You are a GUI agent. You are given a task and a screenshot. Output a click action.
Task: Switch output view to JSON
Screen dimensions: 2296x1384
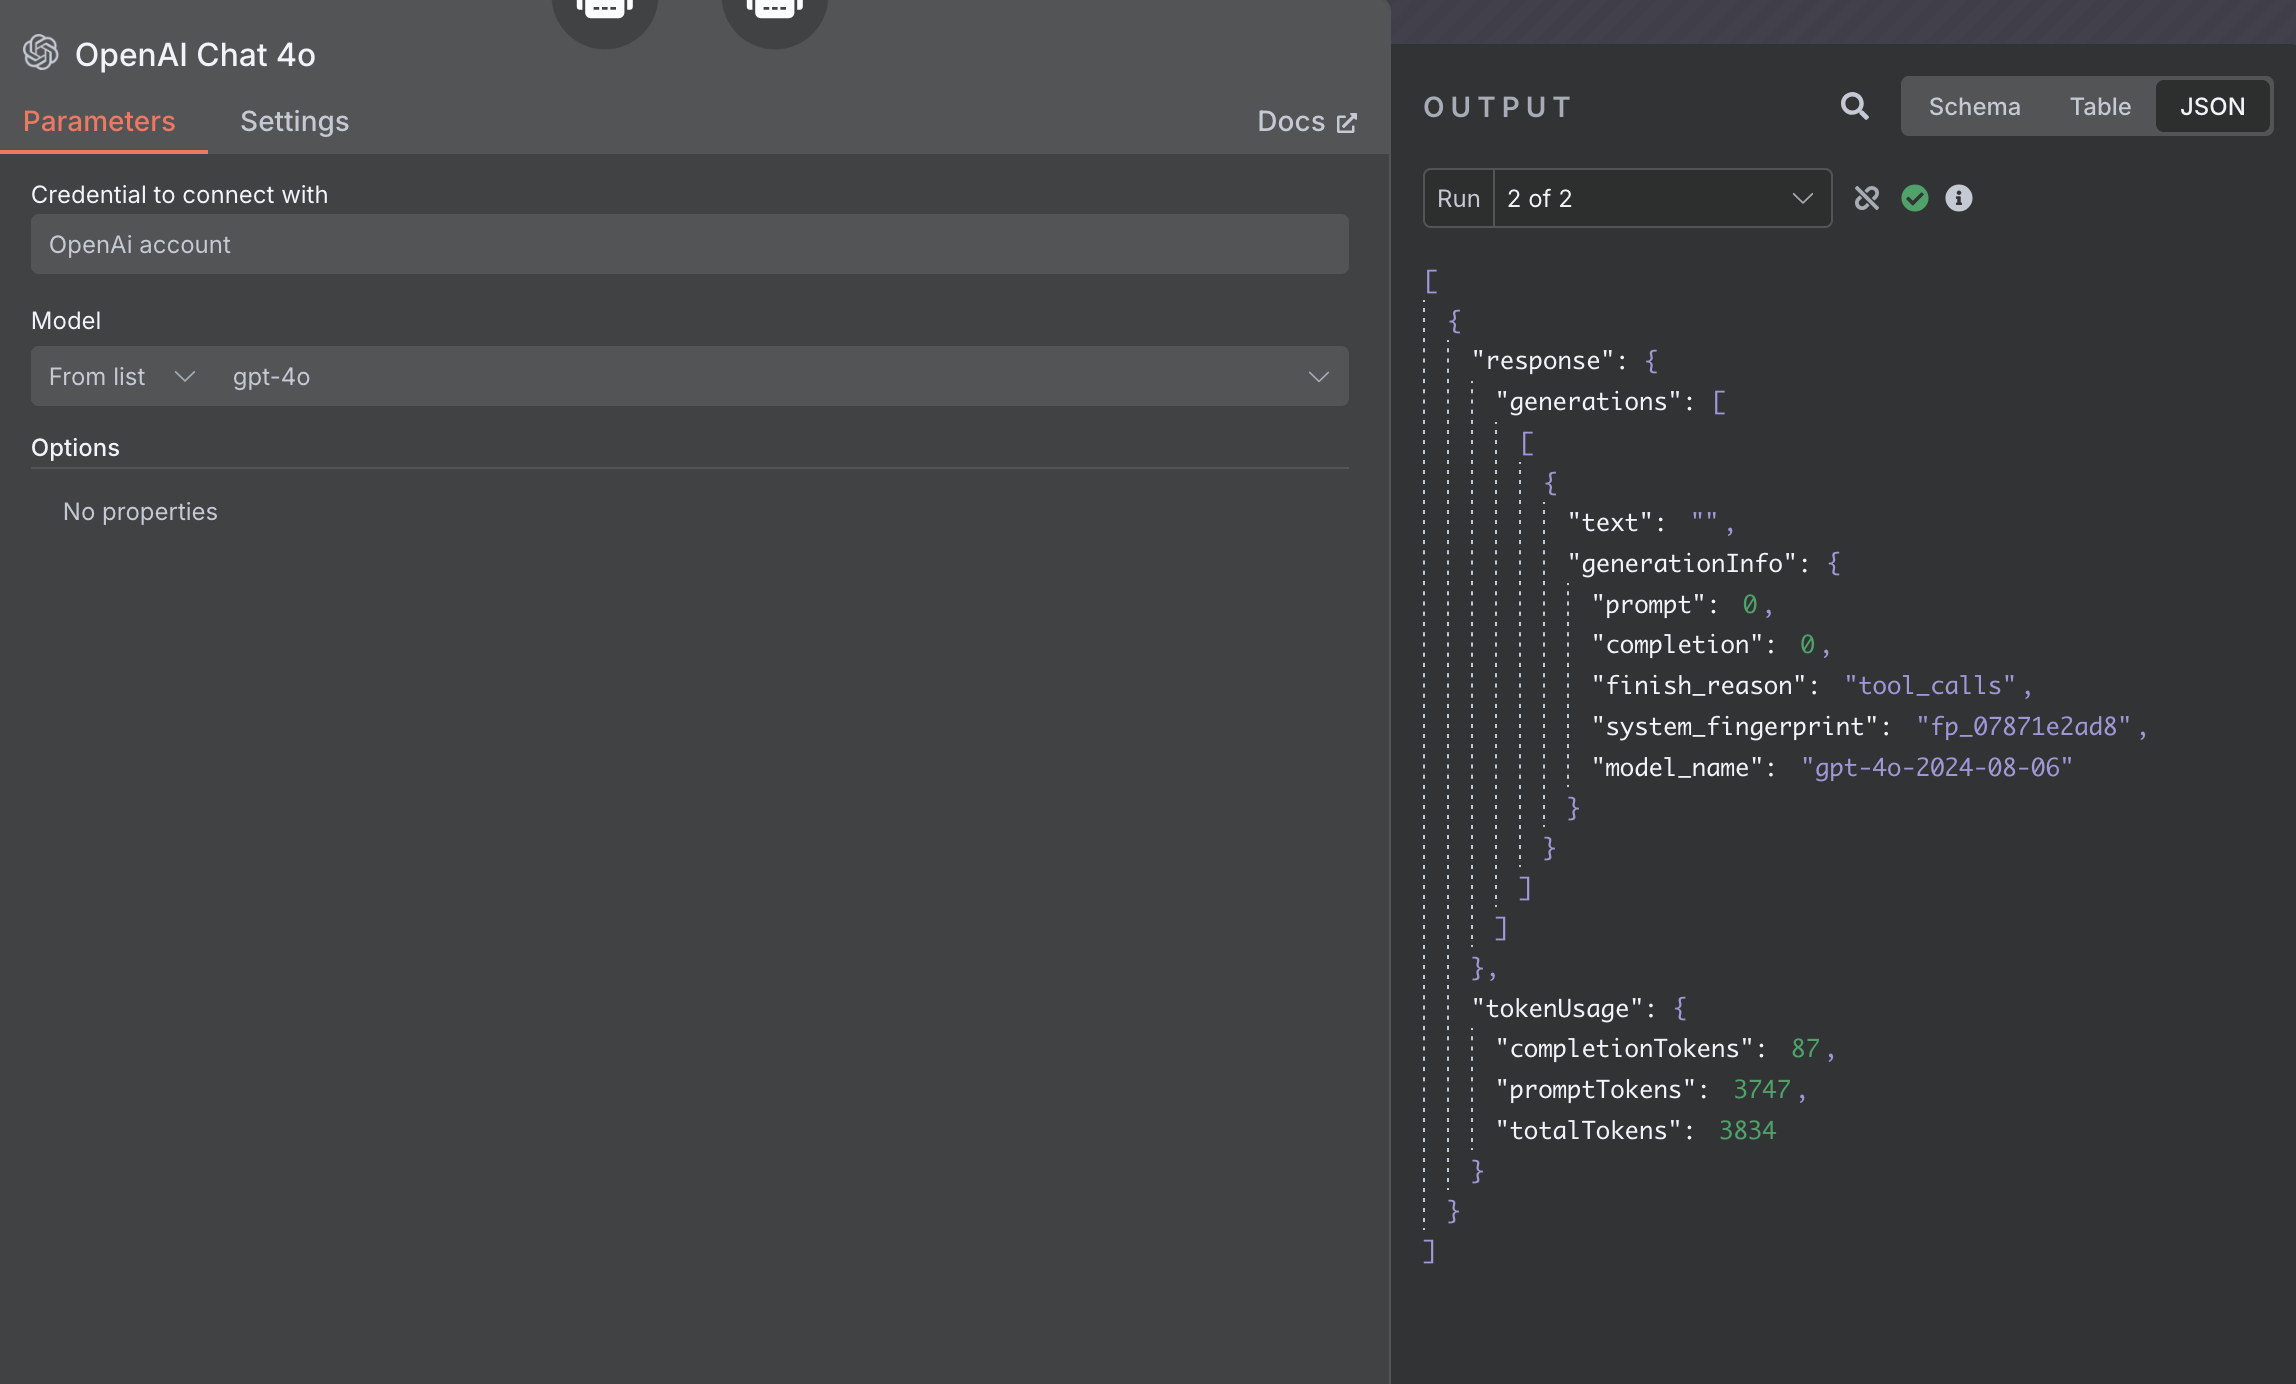[2212, 106]
